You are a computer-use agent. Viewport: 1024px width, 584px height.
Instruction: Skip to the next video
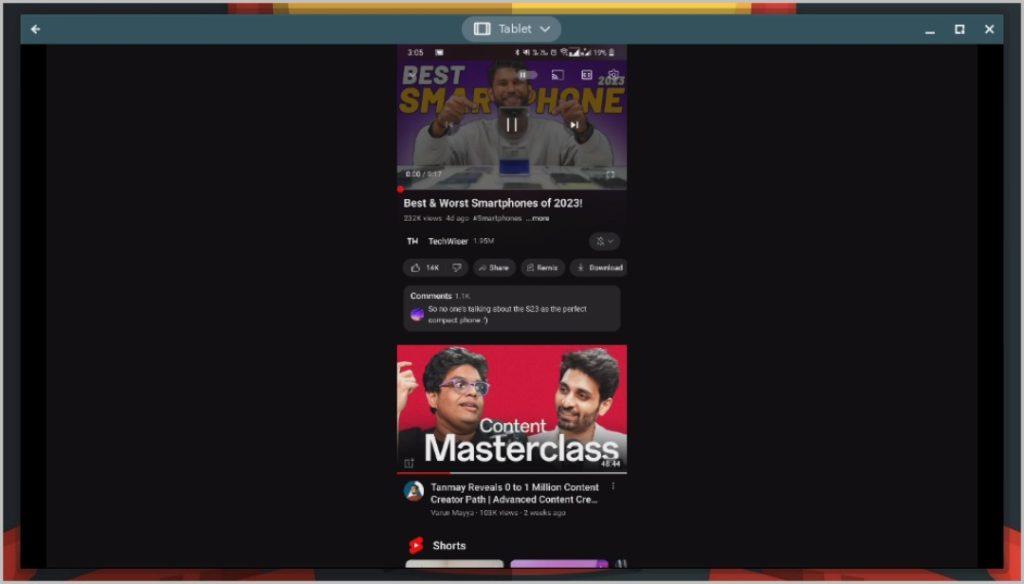click(574, 125)
